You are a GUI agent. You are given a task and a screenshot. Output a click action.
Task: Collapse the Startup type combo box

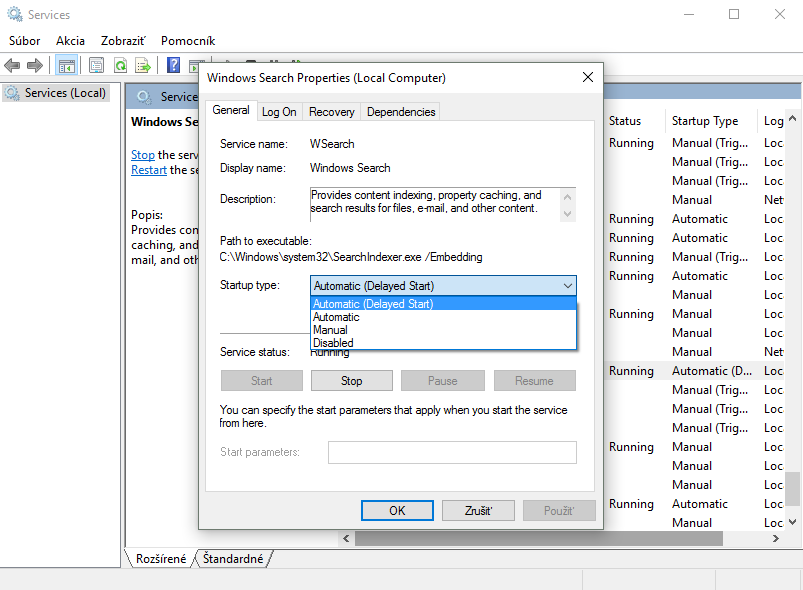click(567, 286)
